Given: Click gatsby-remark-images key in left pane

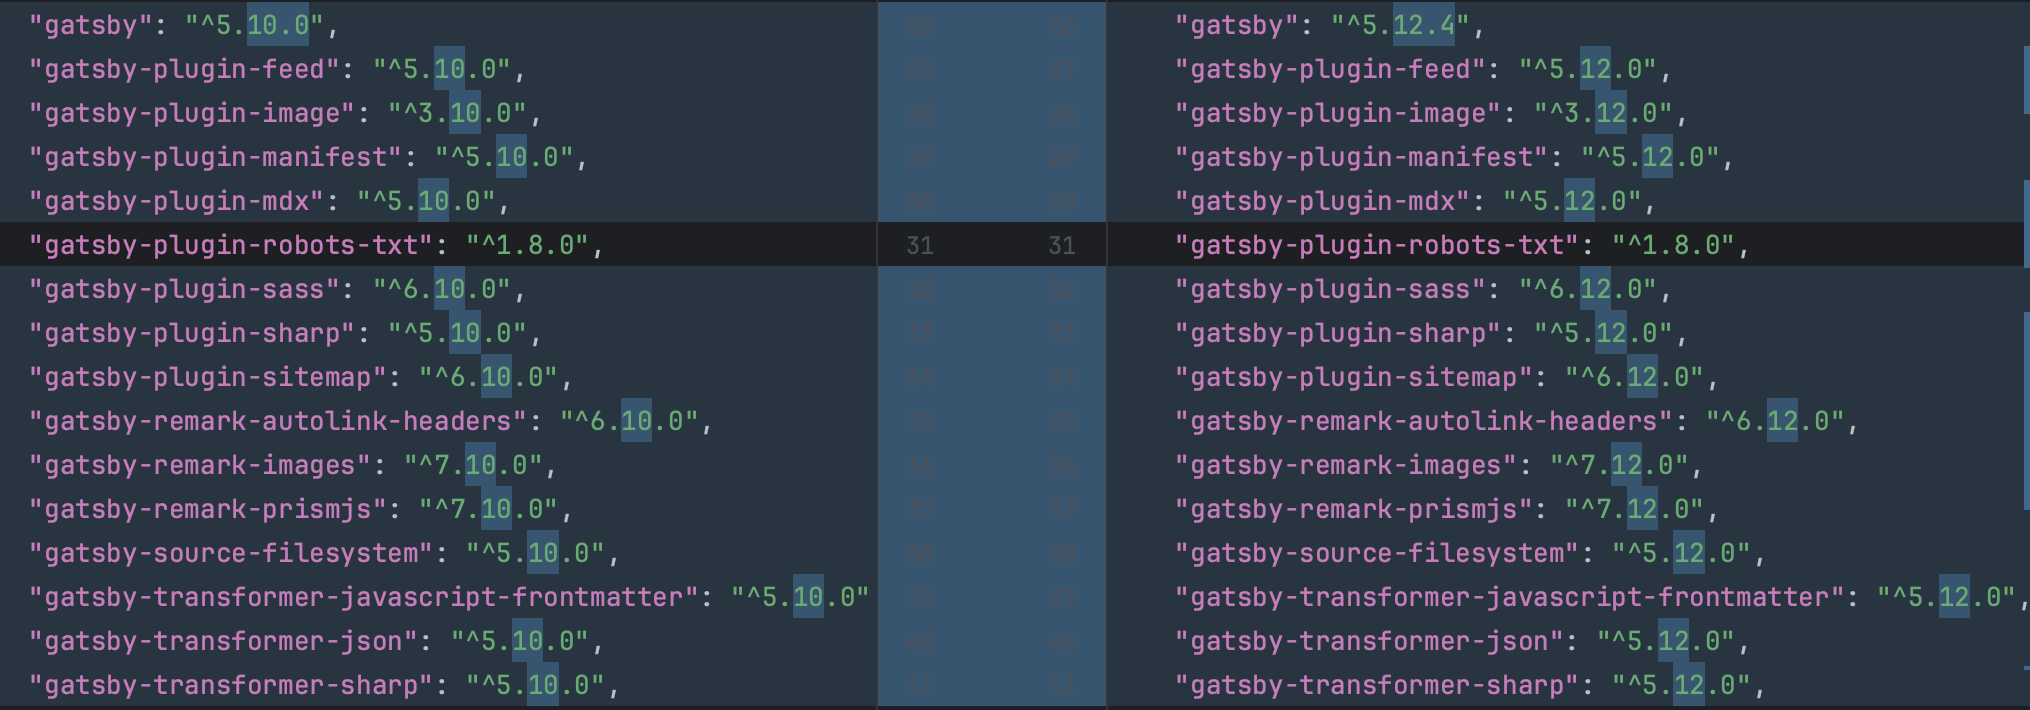Looking at the screenshot, I should pyautogui.click(x=199, y=465).
